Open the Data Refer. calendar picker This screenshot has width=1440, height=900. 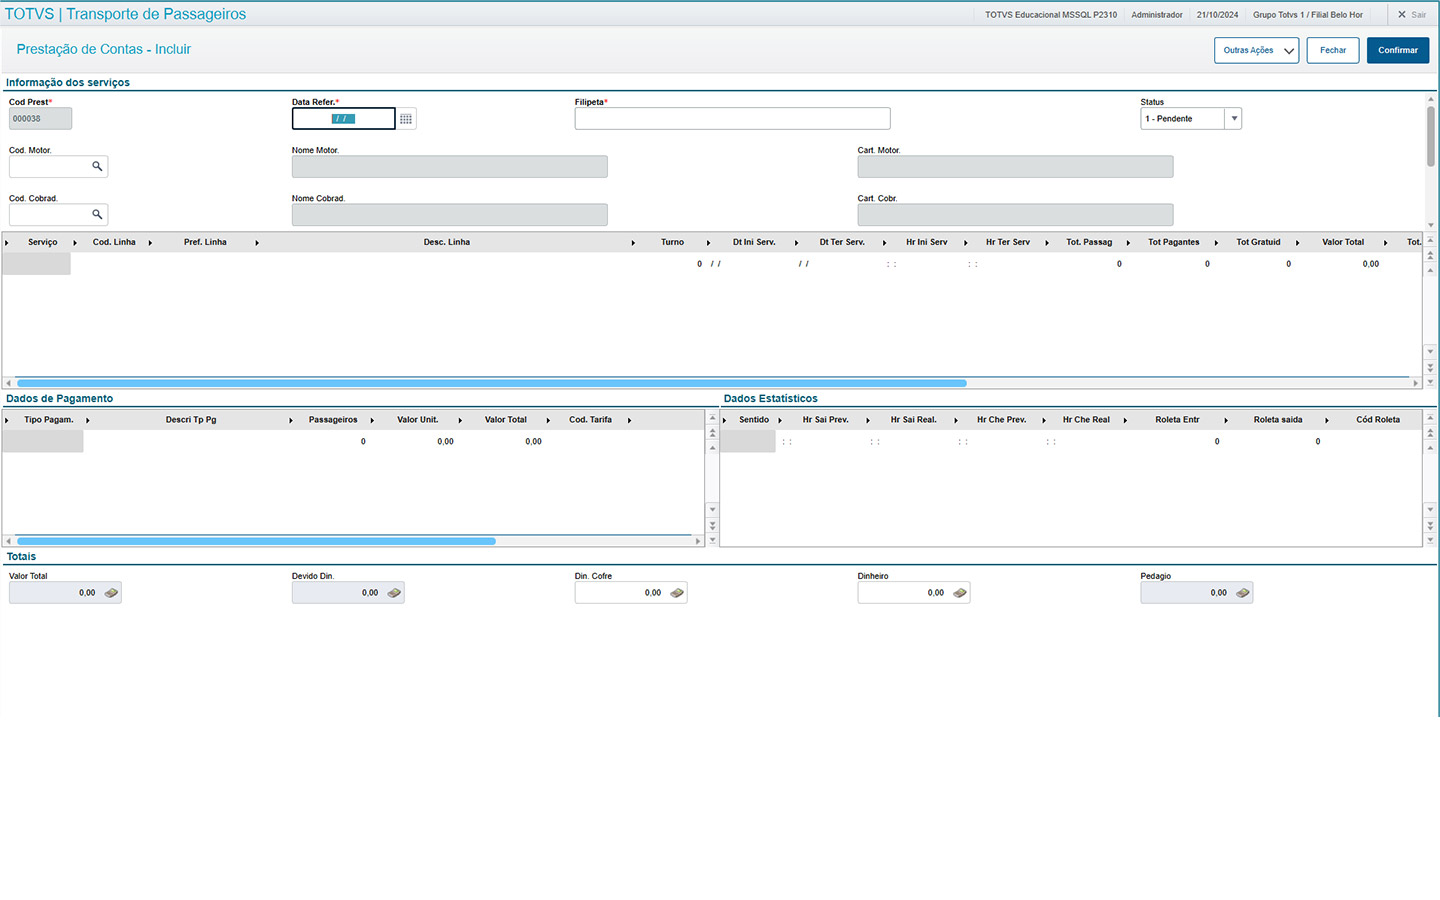(406, 119)
